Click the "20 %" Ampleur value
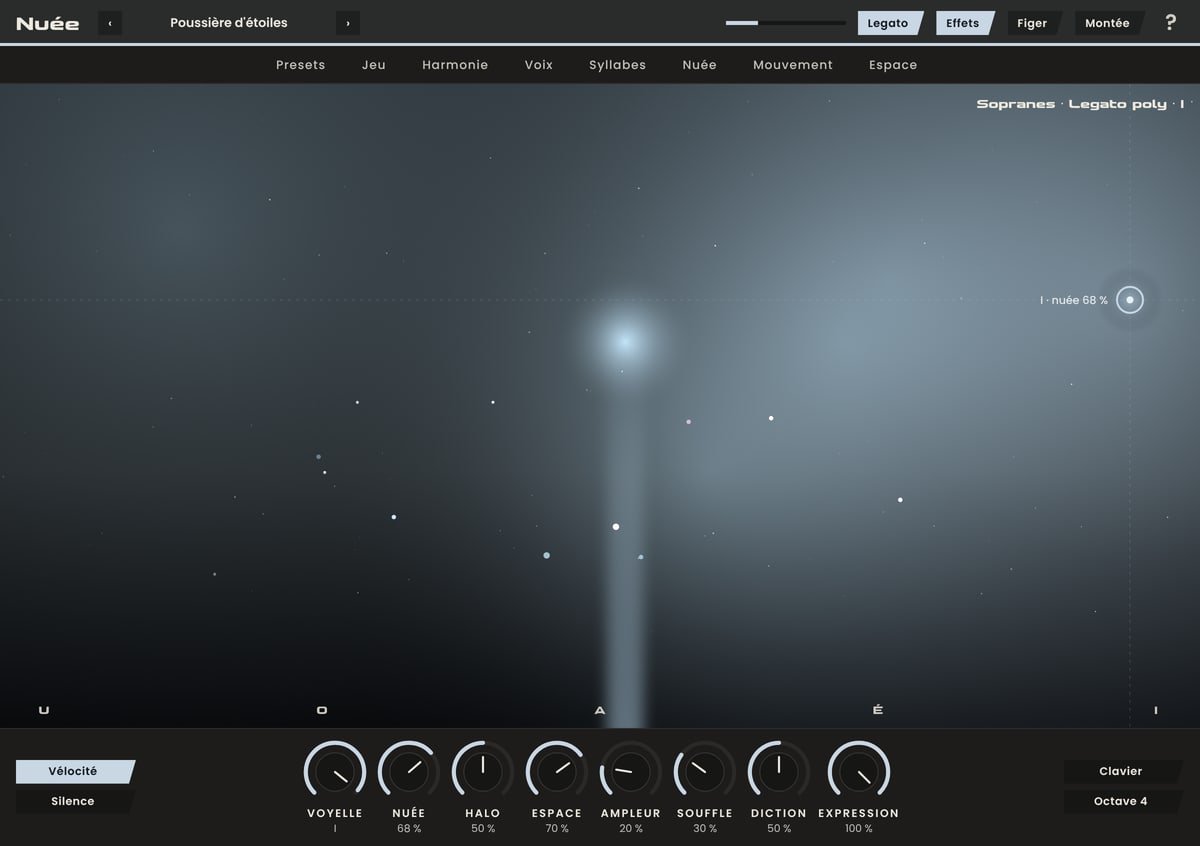1200x846 pixels. pos(631,829)
